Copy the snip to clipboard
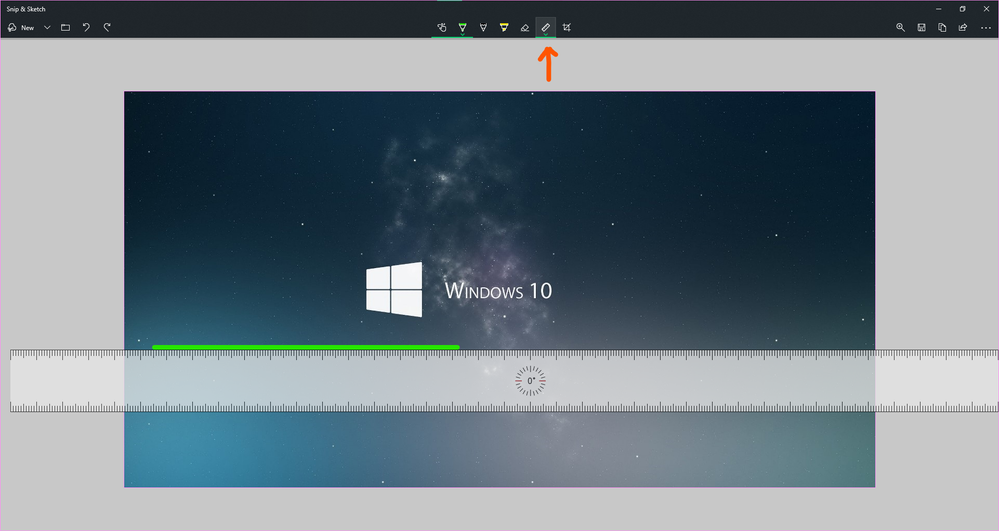Image resolution: width=999 pixels, height=531 pixels. pyautogui.click(x=942, y=27)
